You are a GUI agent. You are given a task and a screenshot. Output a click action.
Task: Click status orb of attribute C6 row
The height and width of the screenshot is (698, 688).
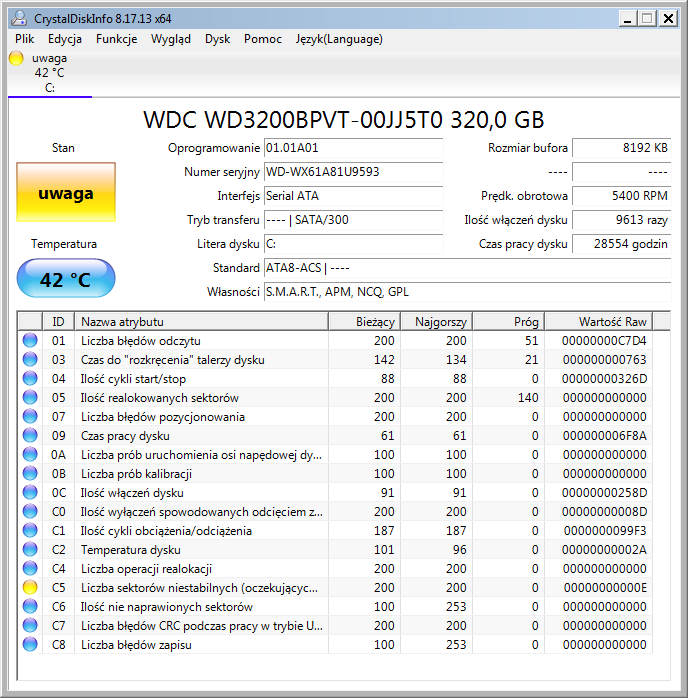click(x=30, y=606)
